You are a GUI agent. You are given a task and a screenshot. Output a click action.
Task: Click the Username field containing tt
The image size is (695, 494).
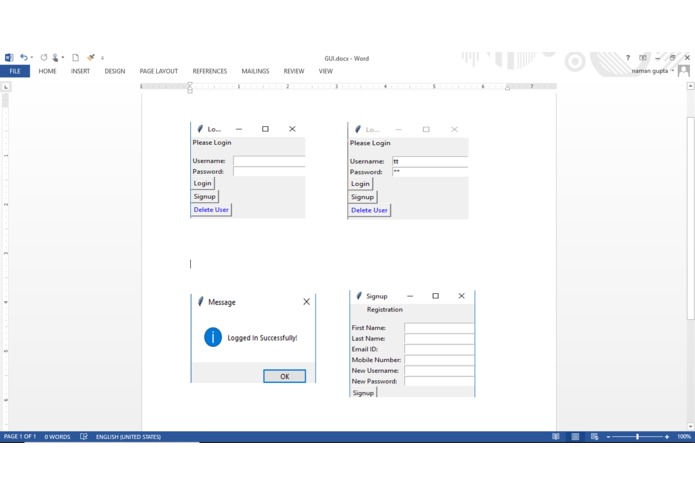click(x=430, y=161)
